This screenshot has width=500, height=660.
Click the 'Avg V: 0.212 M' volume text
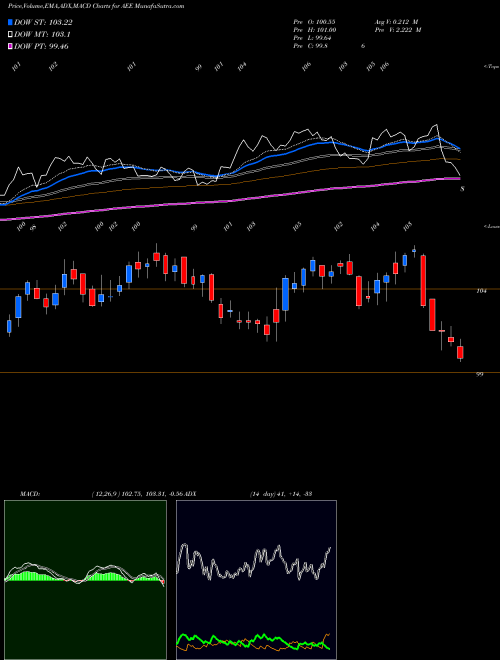pos(397,21)
